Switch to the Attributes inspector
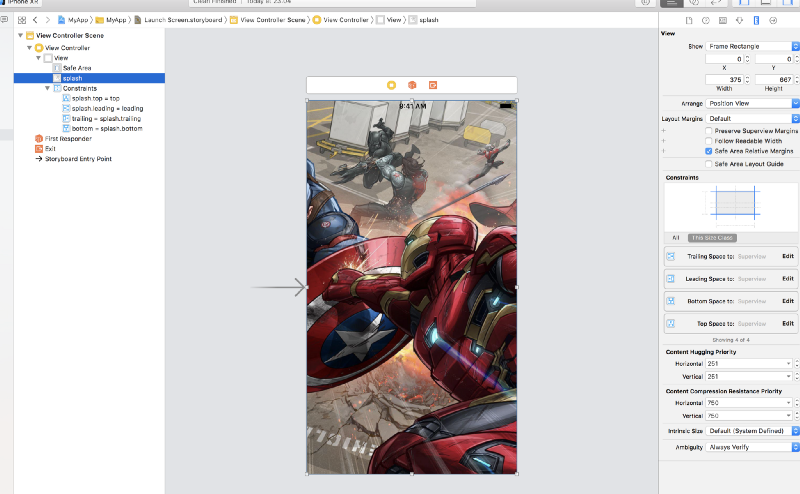 pos(739,20)
